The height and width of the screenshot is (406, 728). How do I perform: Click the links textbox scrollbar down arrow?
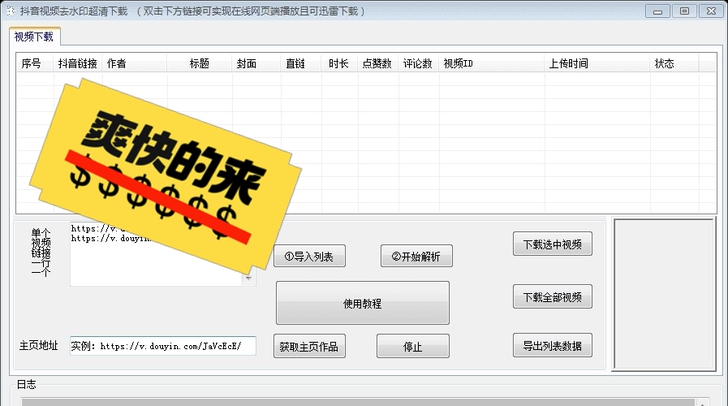[249, 279]
